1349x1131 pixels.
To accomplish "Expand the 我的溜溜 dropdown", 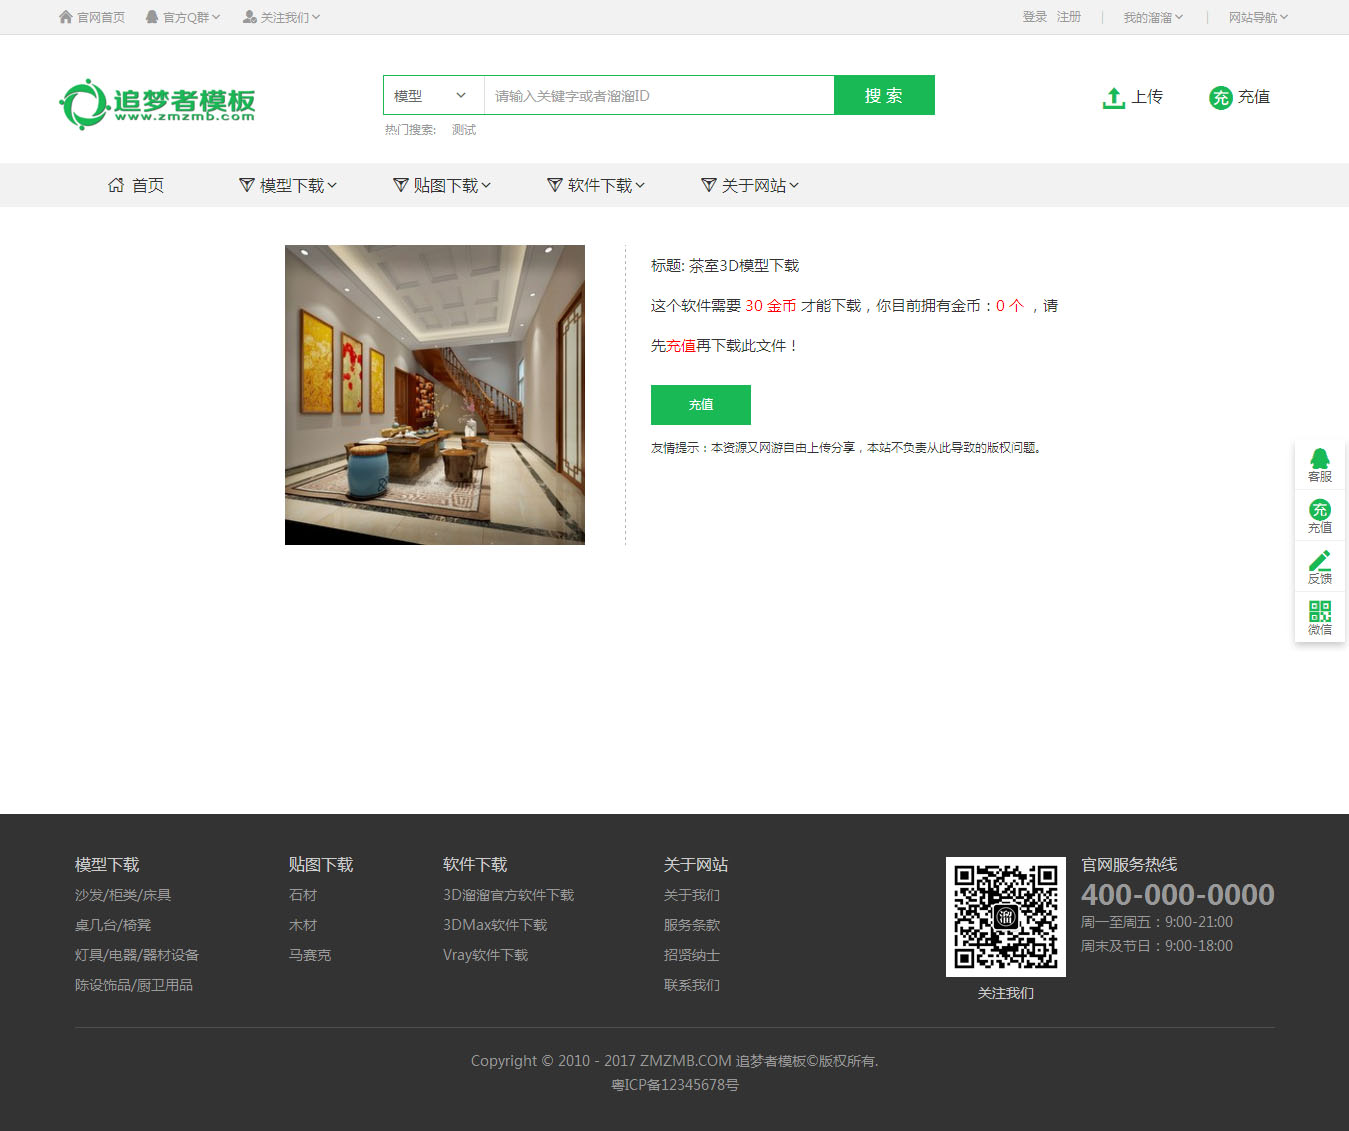I will pyautogui.click(x=1152, y=17).
